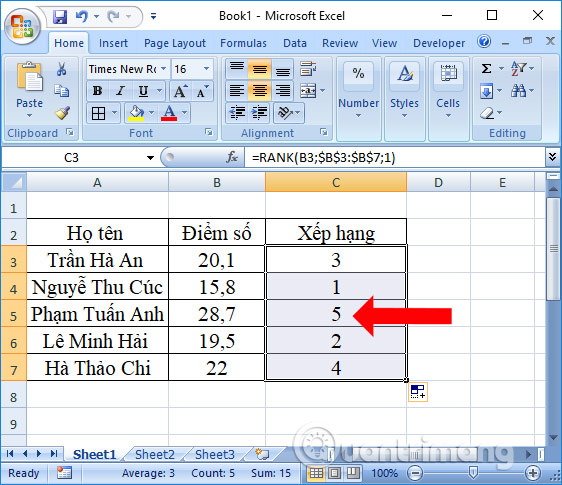The width and height of the screenshot is (562, 485).
Task: Open Excel Help question mark
Action: pyautogui.click(x=484, y=42)
